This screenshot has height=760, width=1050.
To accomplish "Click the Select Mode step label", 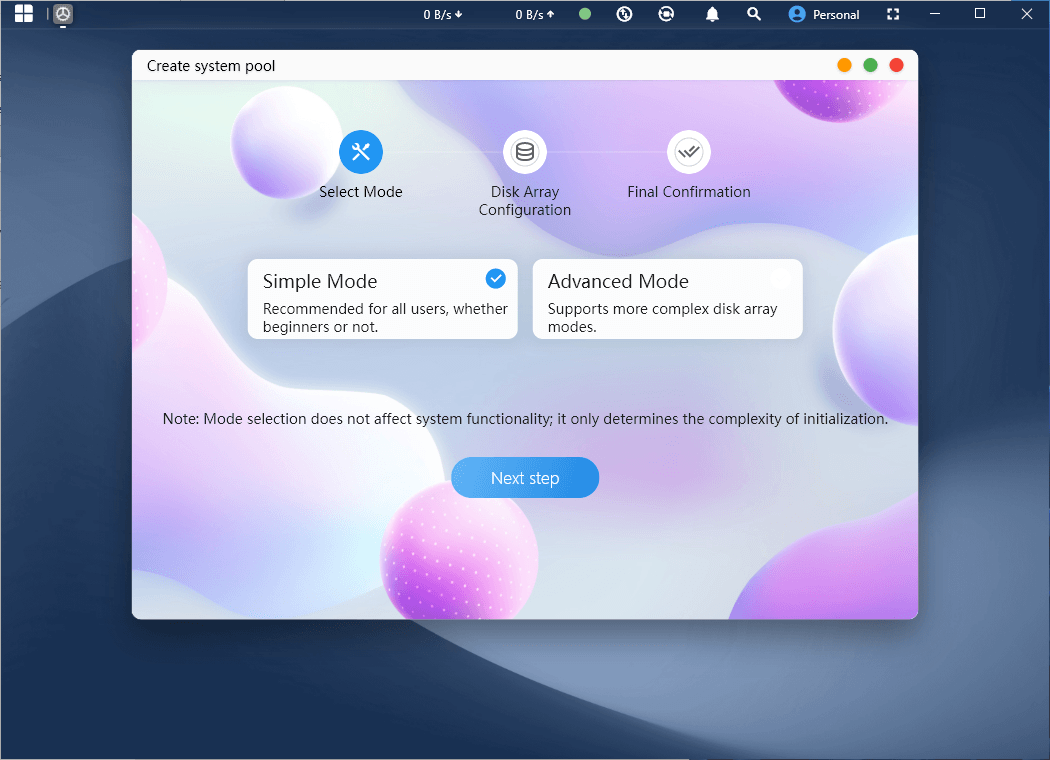I will click(x=361, y=192).
